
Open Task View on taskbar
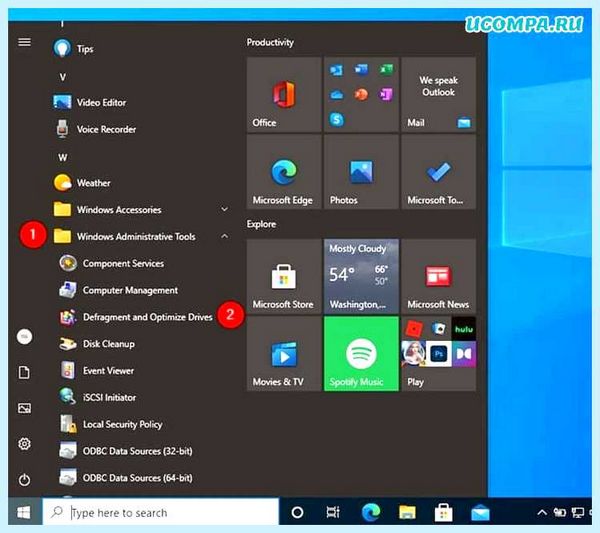tap(333, 512)
